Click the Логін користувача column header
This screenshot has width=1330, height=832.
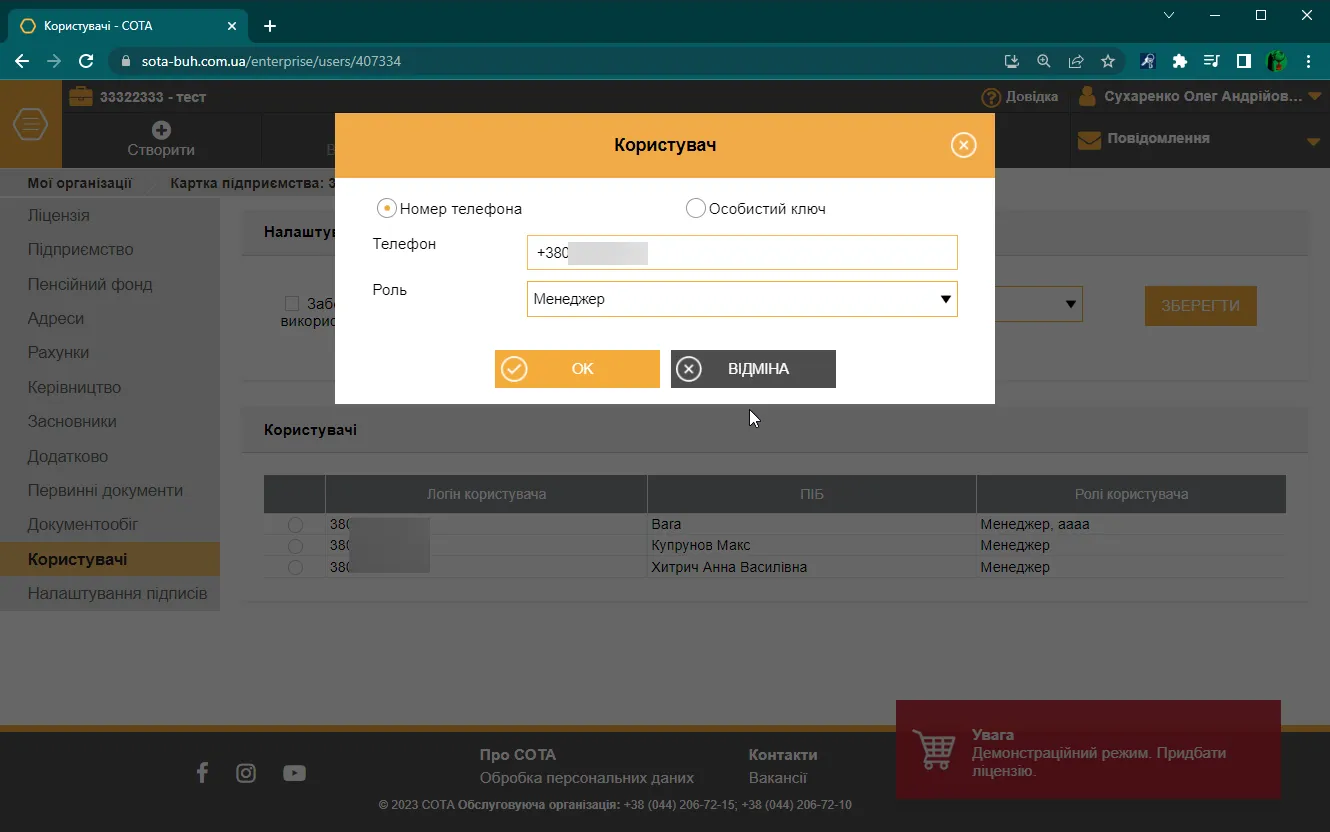point(486,494)
